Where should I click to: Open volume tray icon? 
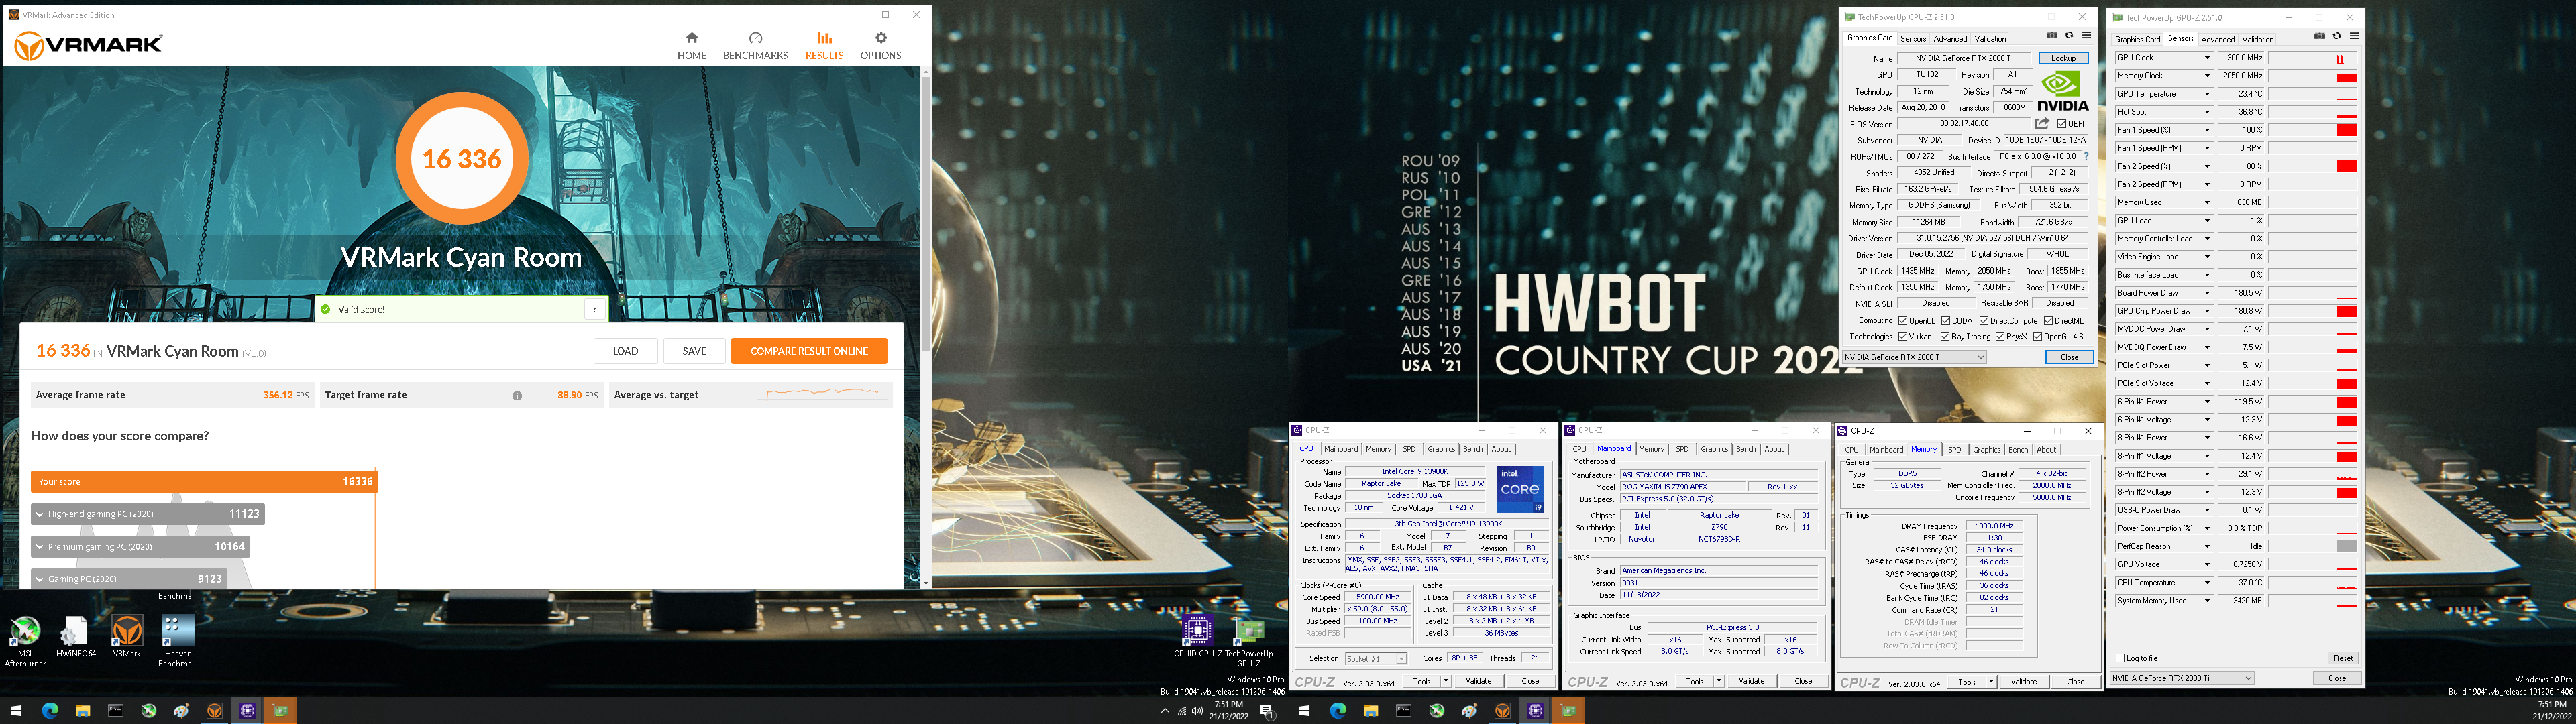pyautogui.click(x=1197, y=711)
